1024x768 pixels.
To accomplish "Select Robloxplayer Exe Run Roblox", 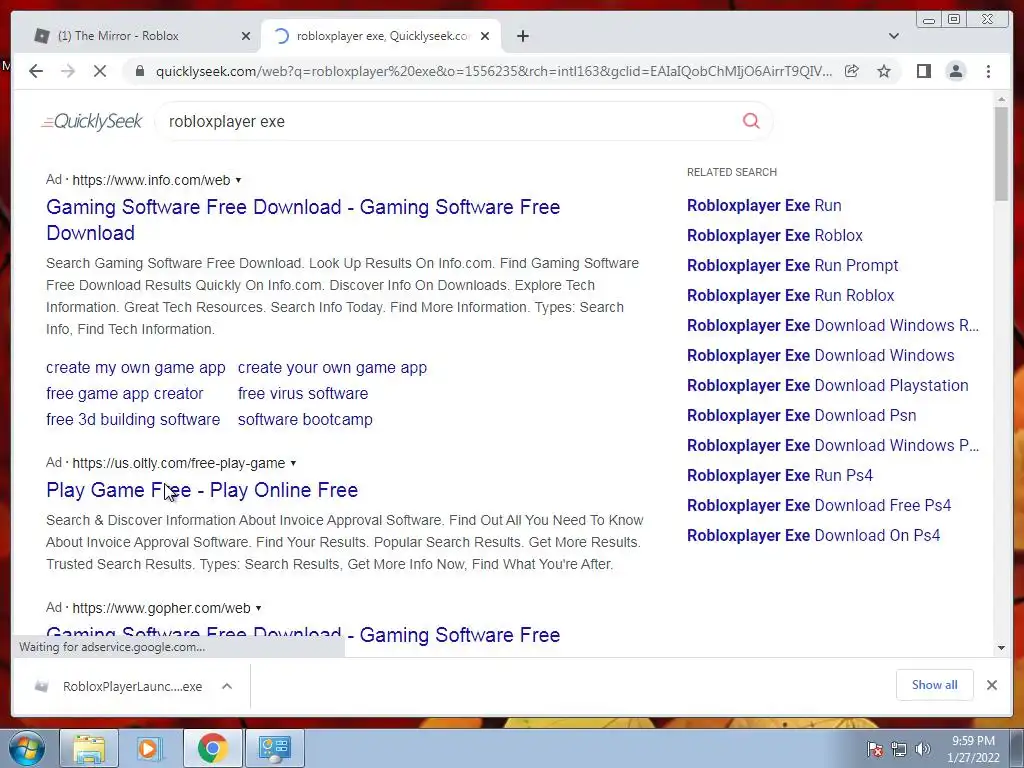I will (791, 296).
